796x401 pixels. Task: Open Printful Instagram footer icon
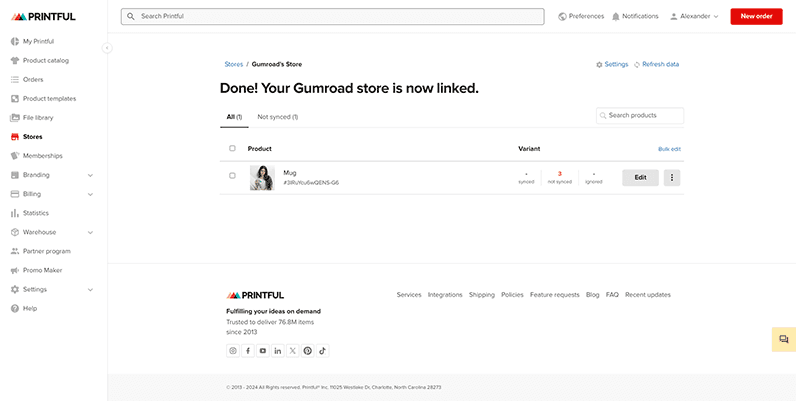tap(233, 351)
